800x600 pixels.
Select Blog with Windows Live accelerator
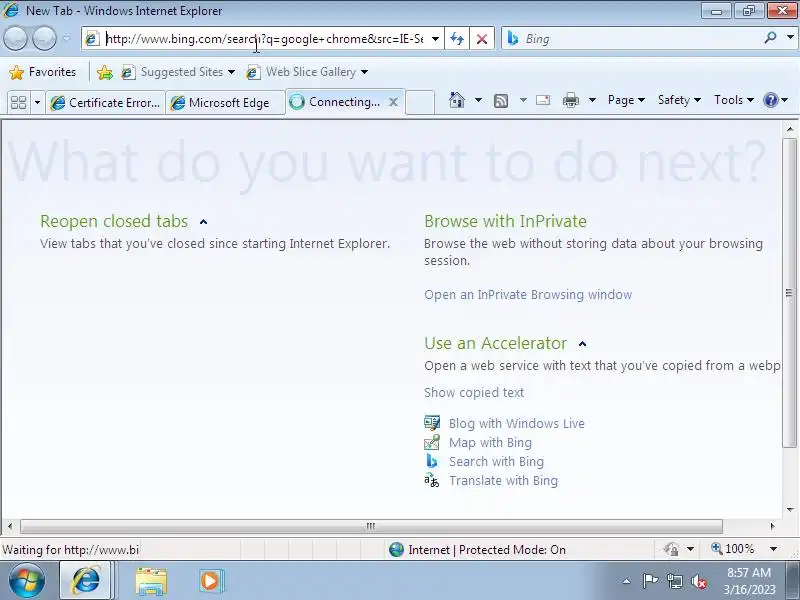[517, 423]
